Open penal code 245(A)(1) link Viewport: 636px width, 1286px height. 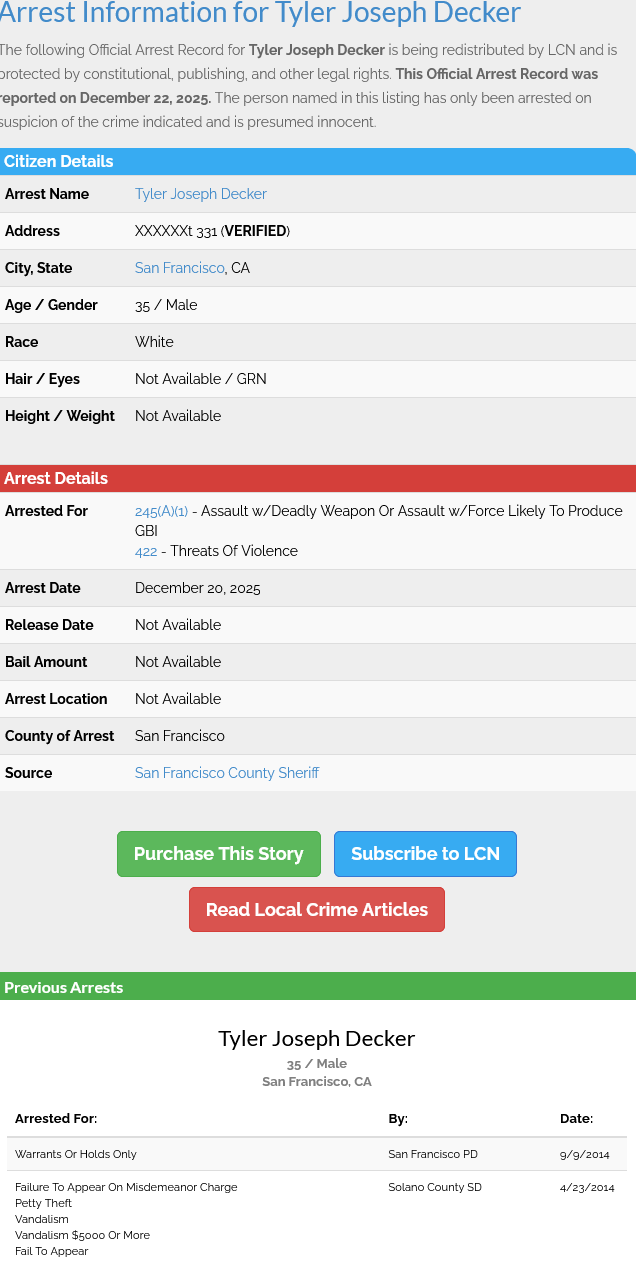pyautogui.click(x=161, y=511)
